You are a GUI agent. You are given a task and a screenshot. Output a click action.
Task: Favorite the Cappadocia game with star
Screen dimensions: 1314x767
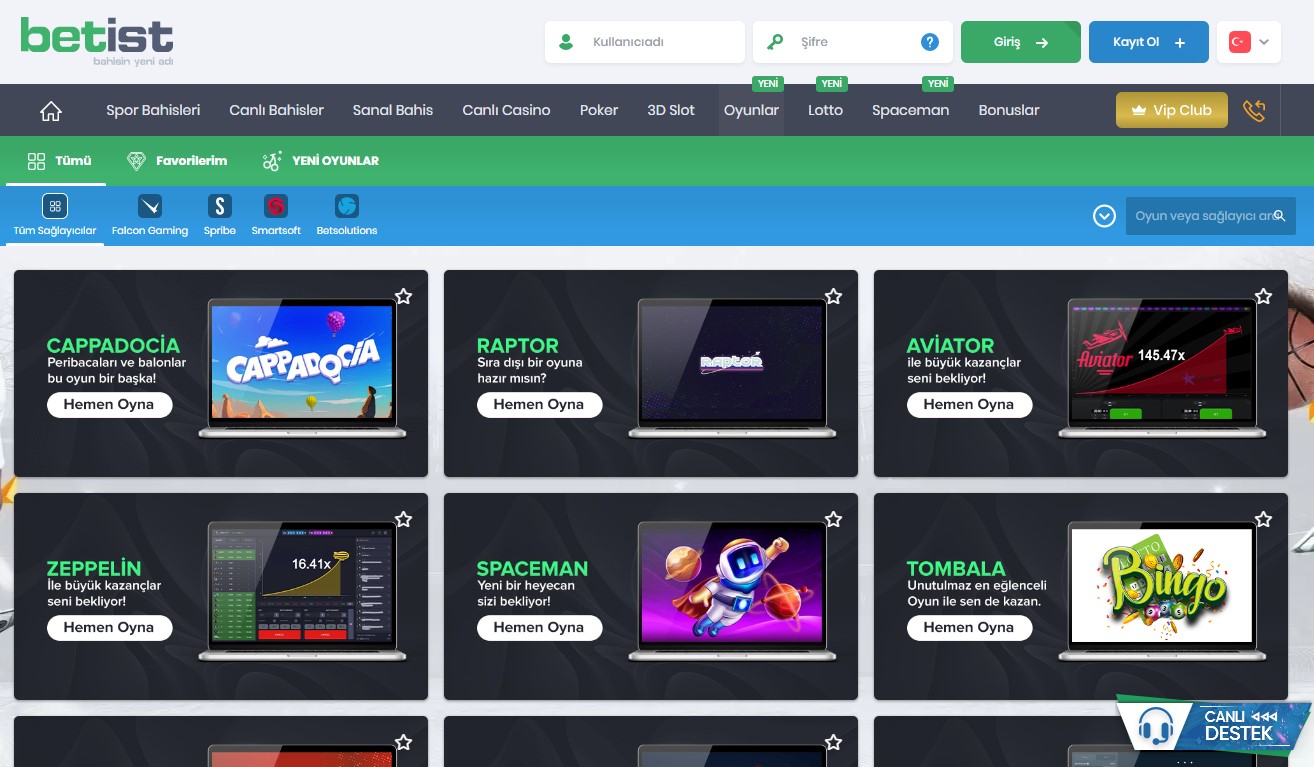pyautogui.click(x=403, y=296)
